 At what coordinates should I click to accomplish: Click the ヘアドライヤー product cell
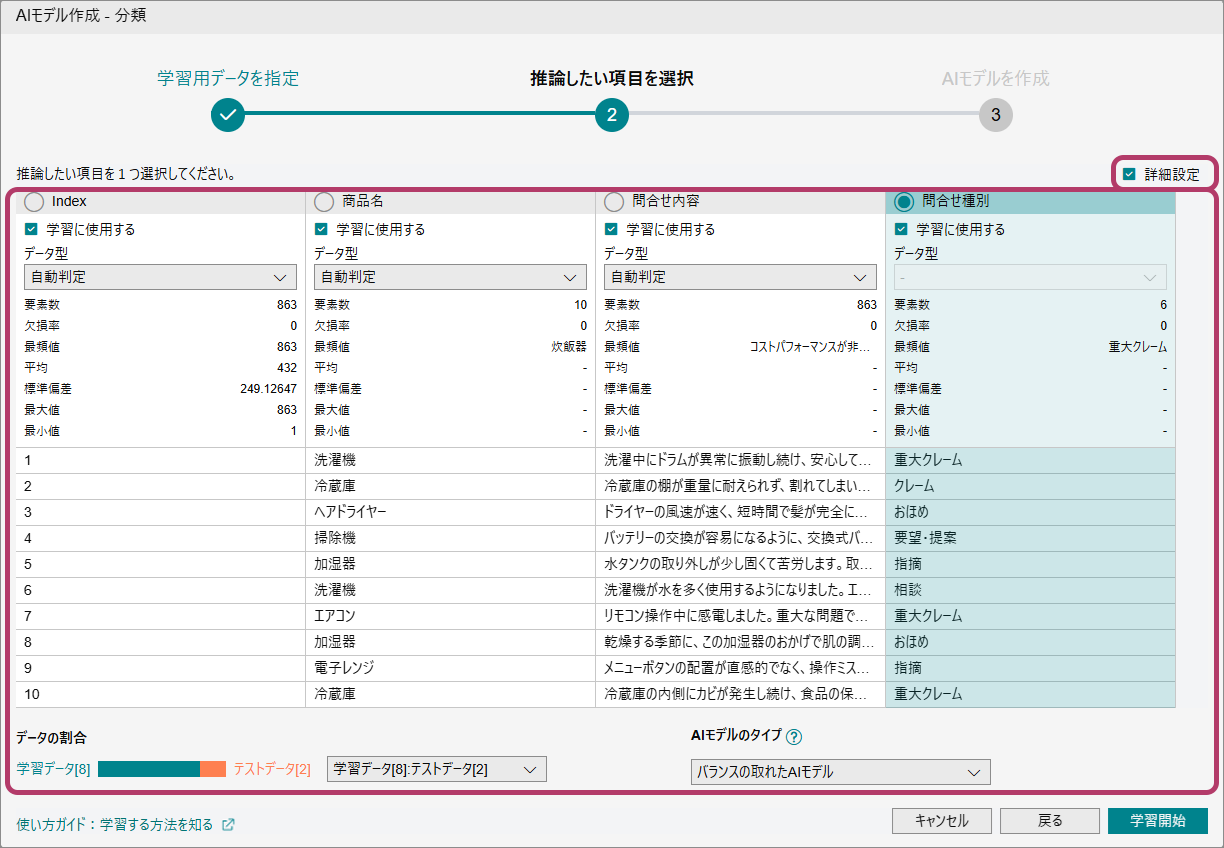pos(450,512)
